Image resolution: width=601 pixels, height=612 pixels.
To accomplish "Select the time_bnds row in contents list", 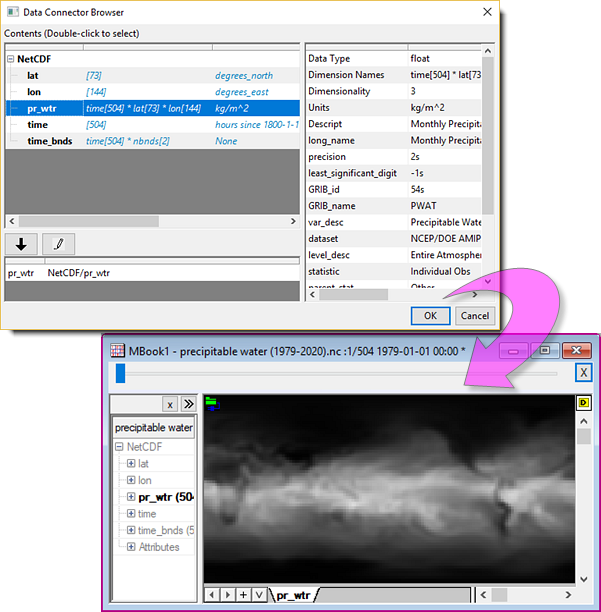I will point(153,141).
